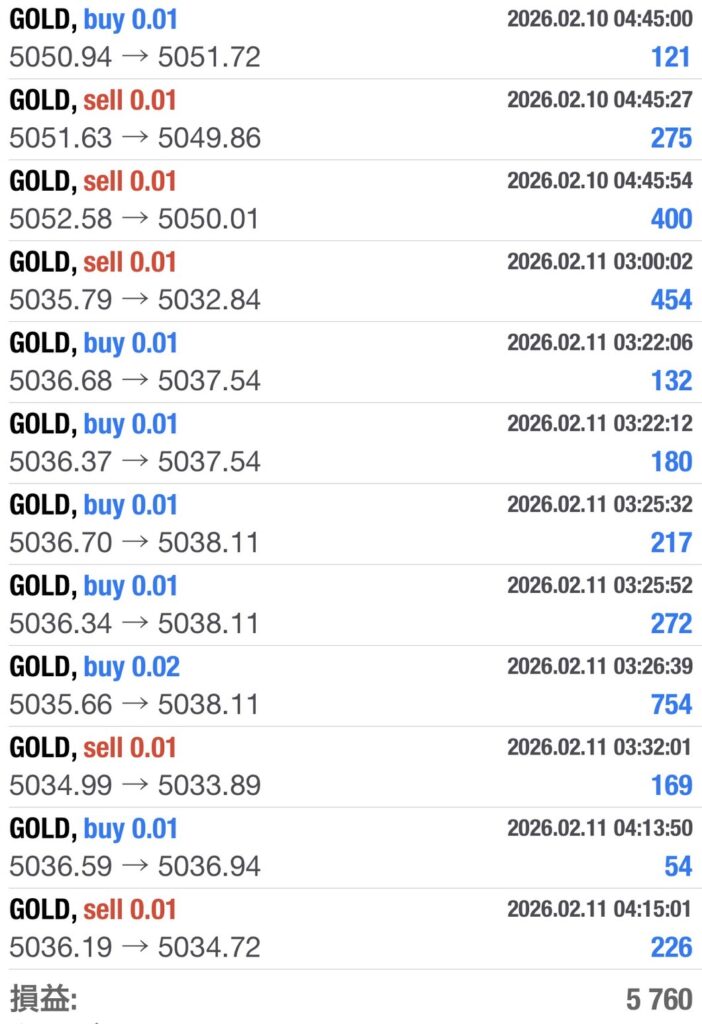This screenshot has width=702, height=1024.
Task: Tap the 損益 summary label
Action: click(x=43, y=999)
